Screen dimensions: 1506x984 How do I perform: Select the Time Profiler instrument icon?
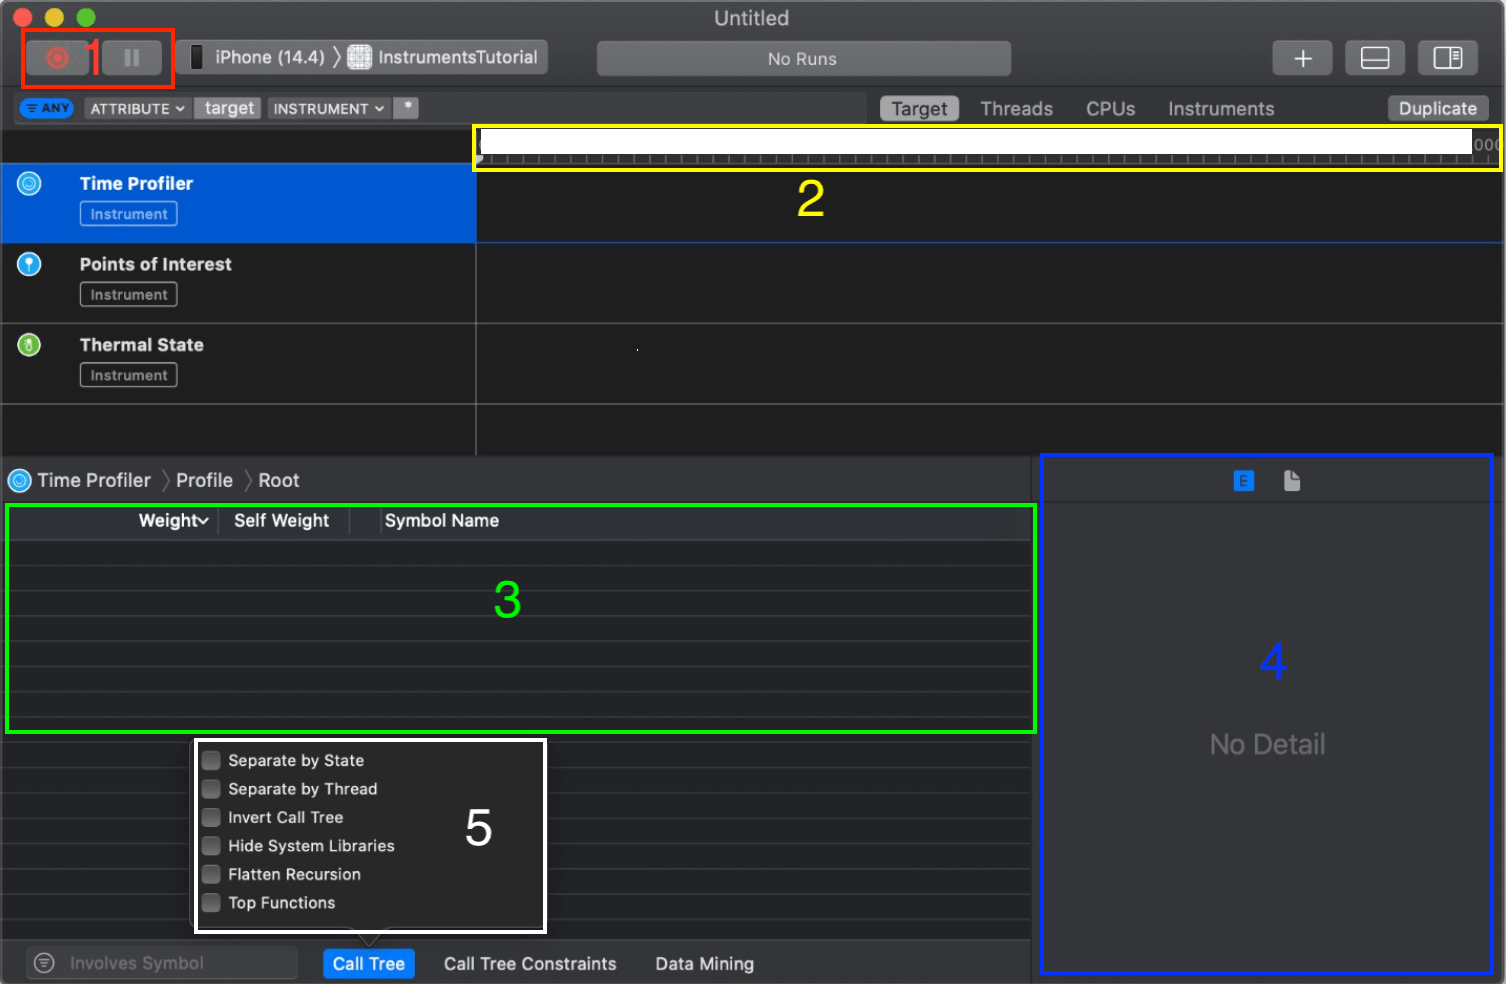tap(29, 183)
